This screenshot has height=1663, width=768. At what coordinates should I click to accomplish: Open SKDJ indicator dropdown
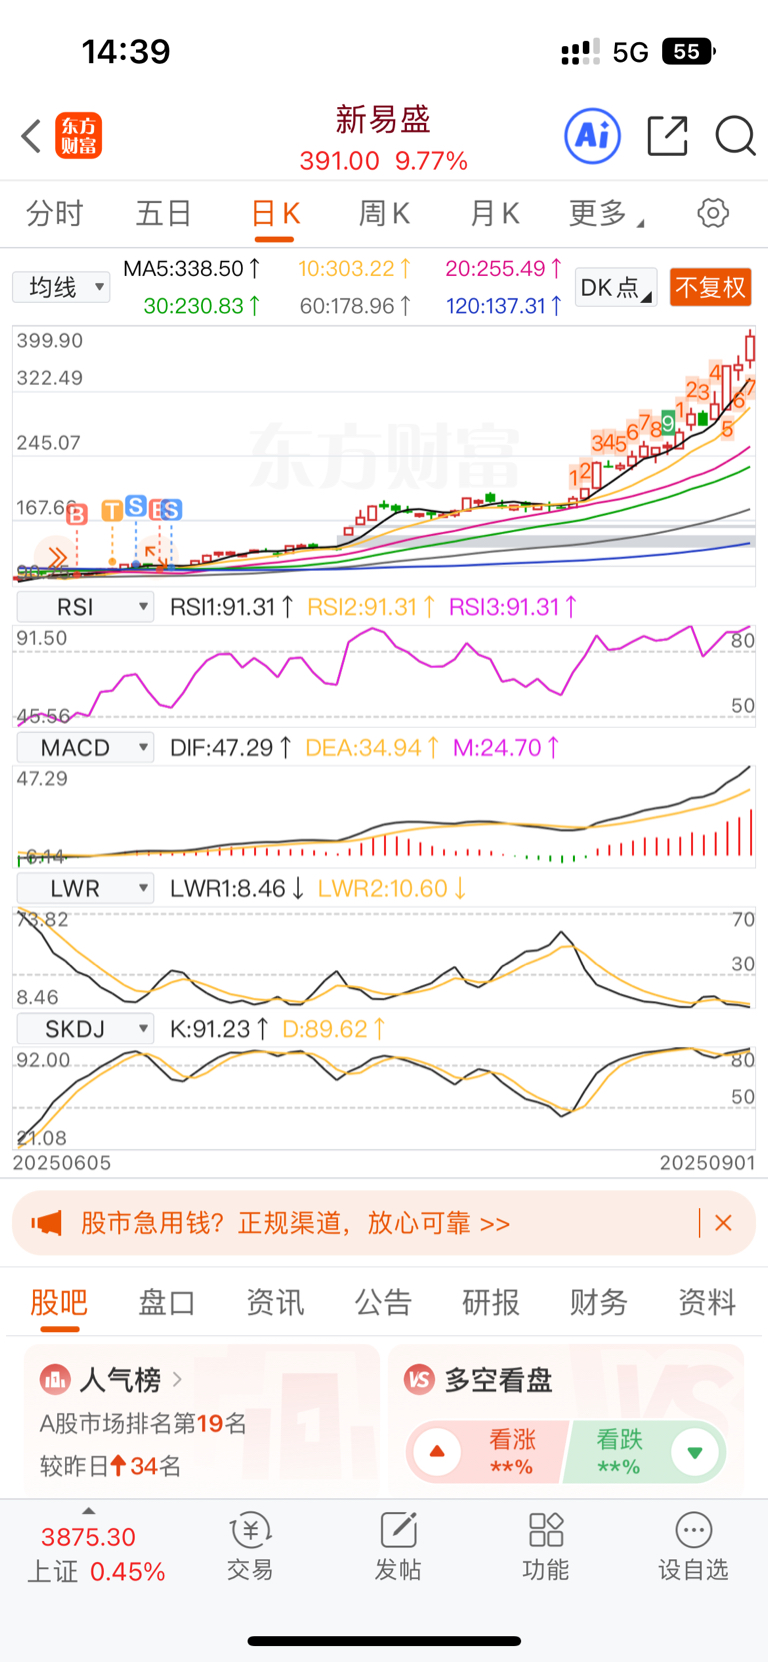[85, 1028]
